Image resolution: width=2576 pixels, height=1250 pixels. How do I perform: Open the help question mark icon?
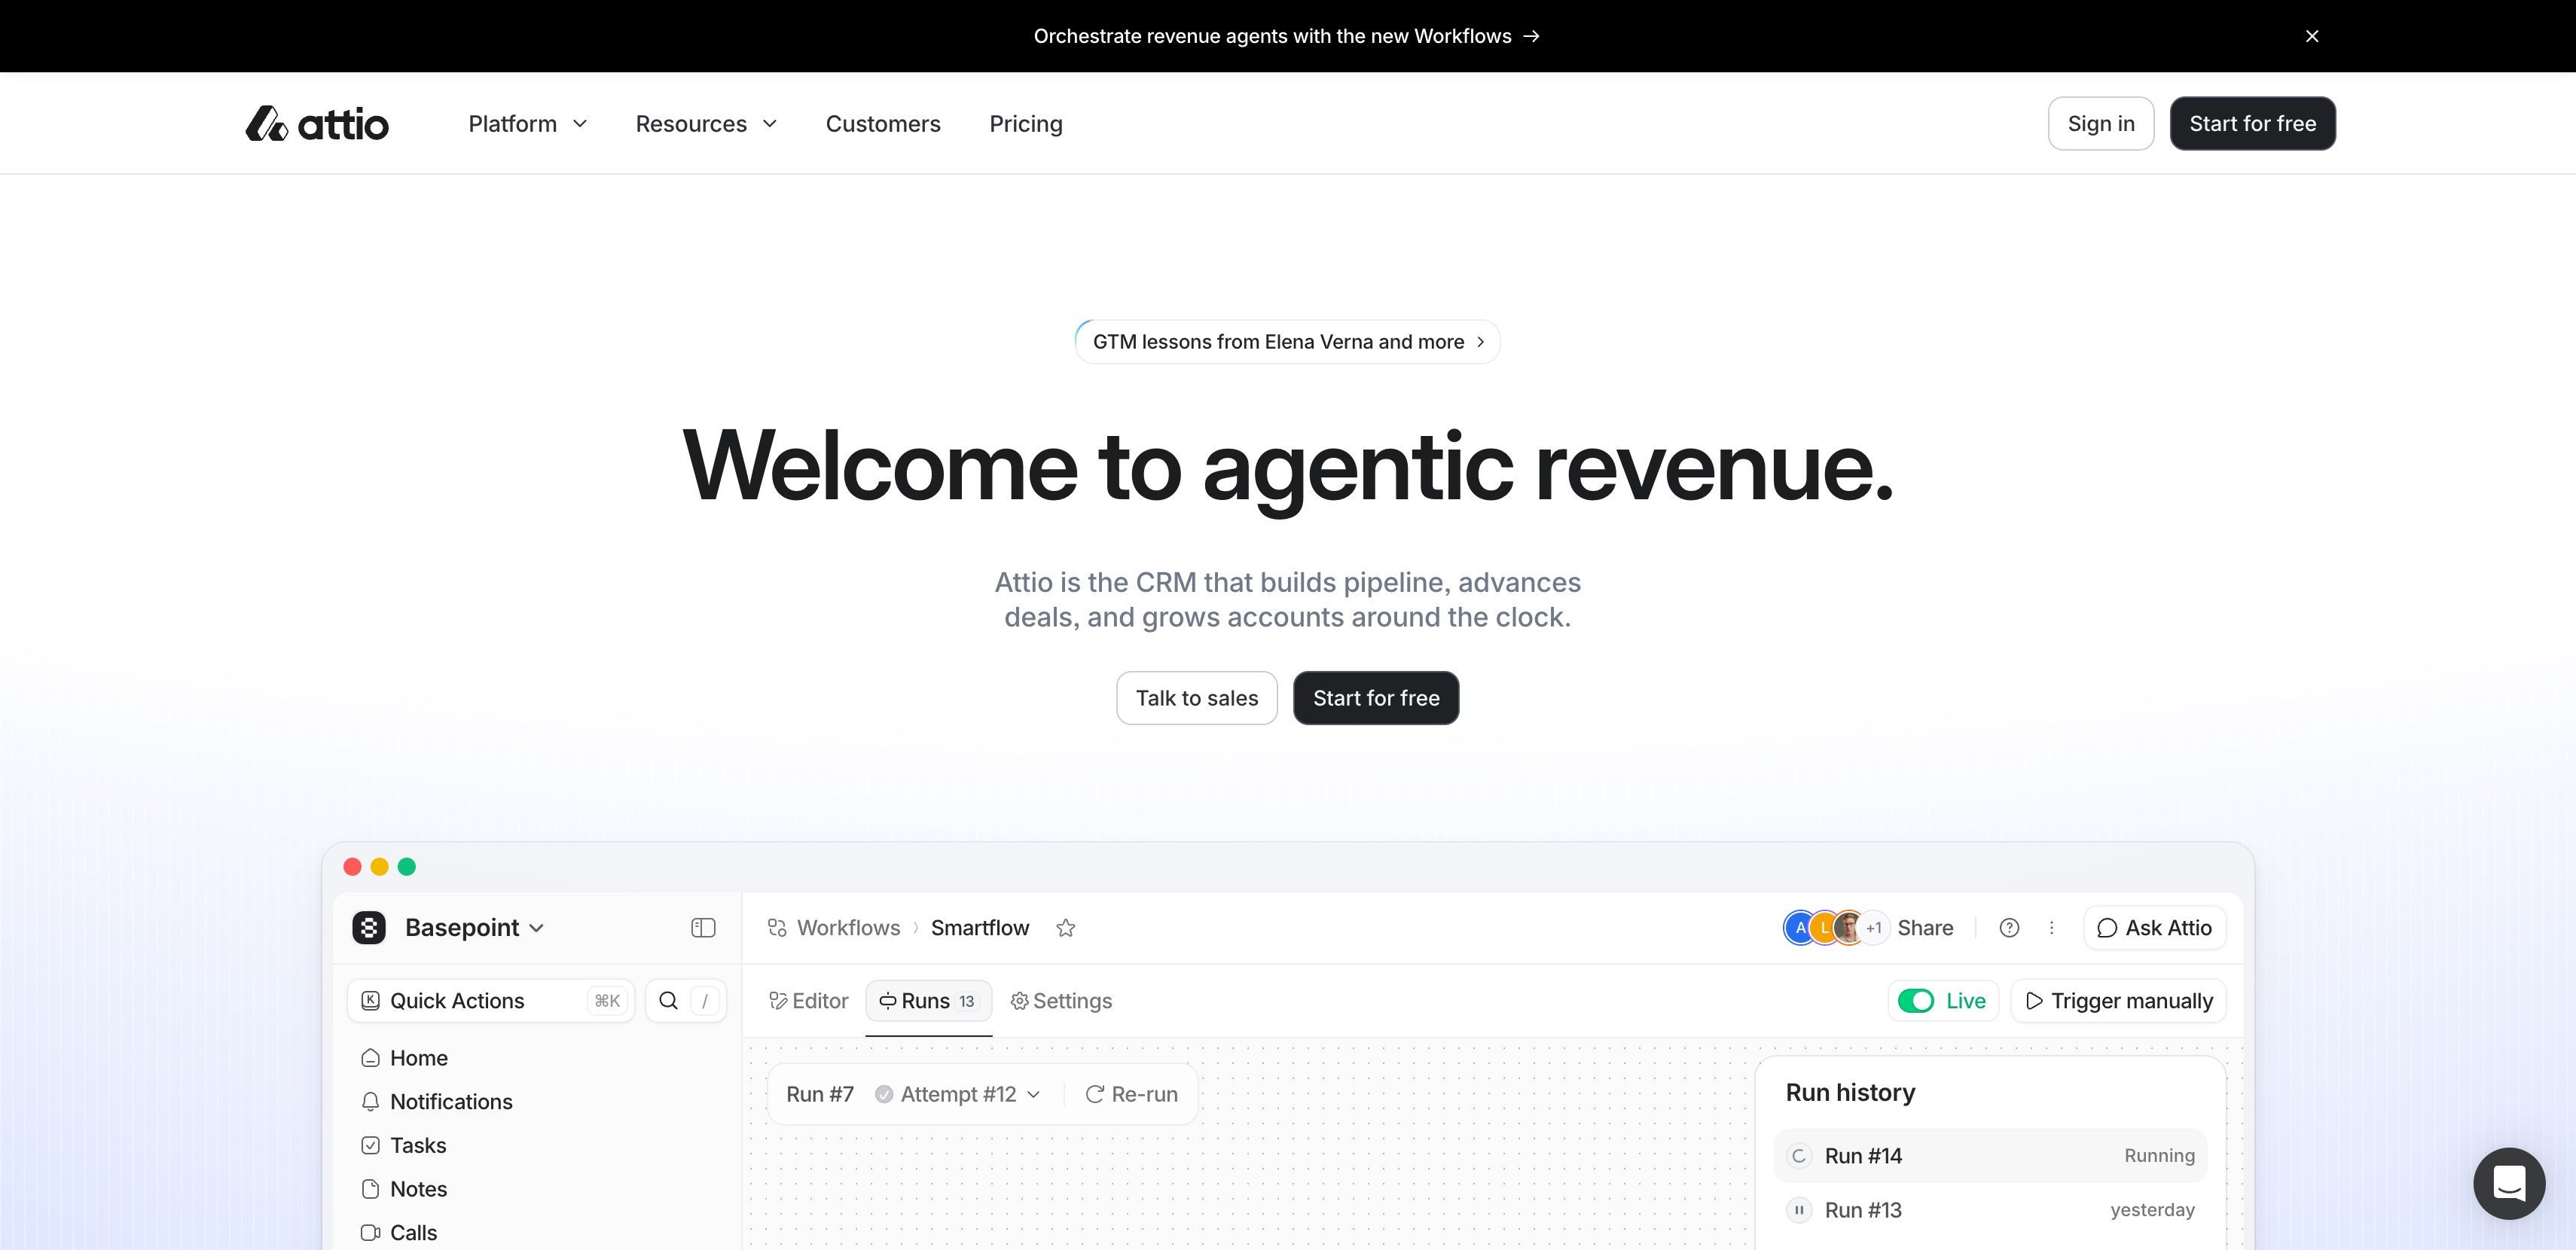pyautogui.click(x=2009, y=928)
